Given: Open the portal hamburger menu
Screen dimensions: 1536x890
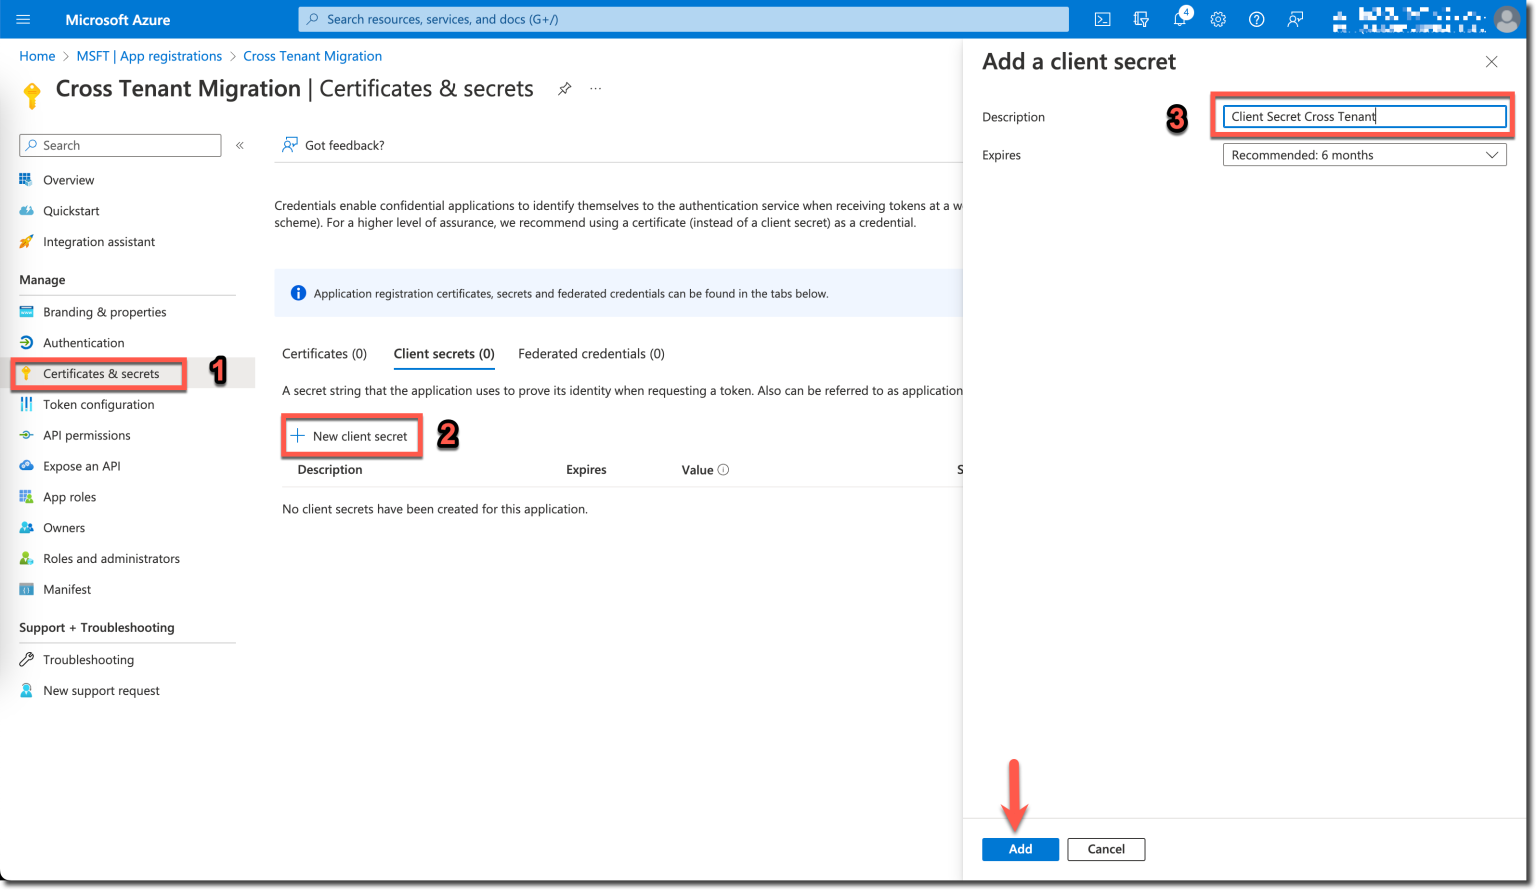Looking at the screenshot, I should (23, 19).
